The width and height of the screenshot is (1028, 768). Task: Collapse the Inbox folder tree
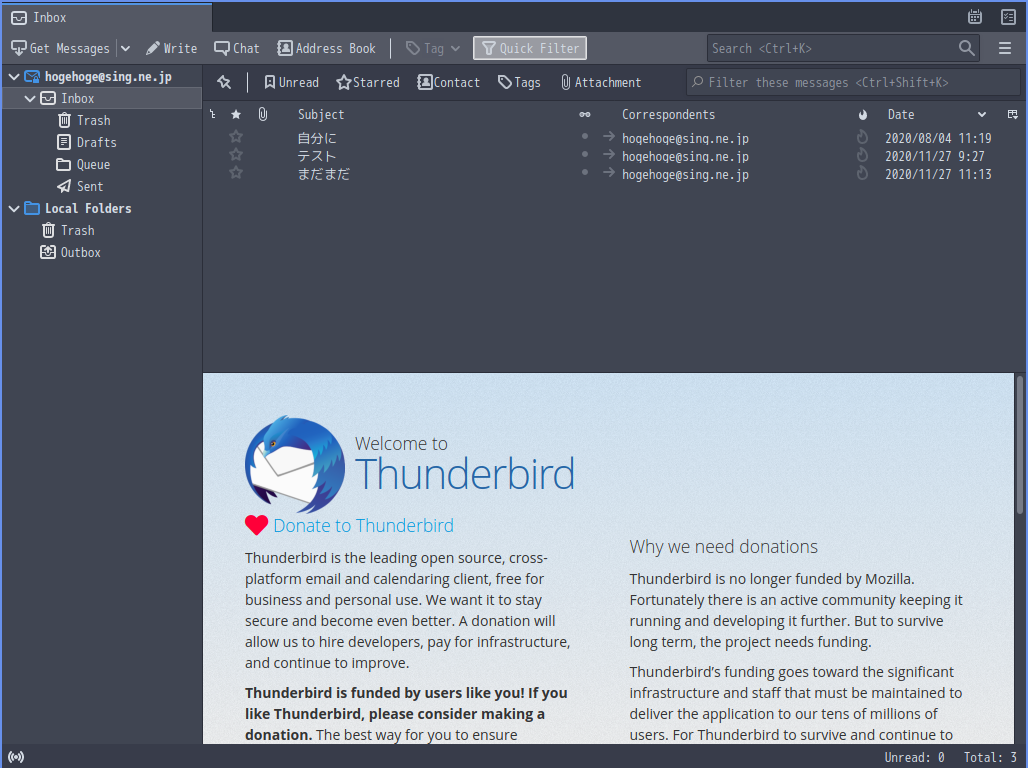point(30,98)
